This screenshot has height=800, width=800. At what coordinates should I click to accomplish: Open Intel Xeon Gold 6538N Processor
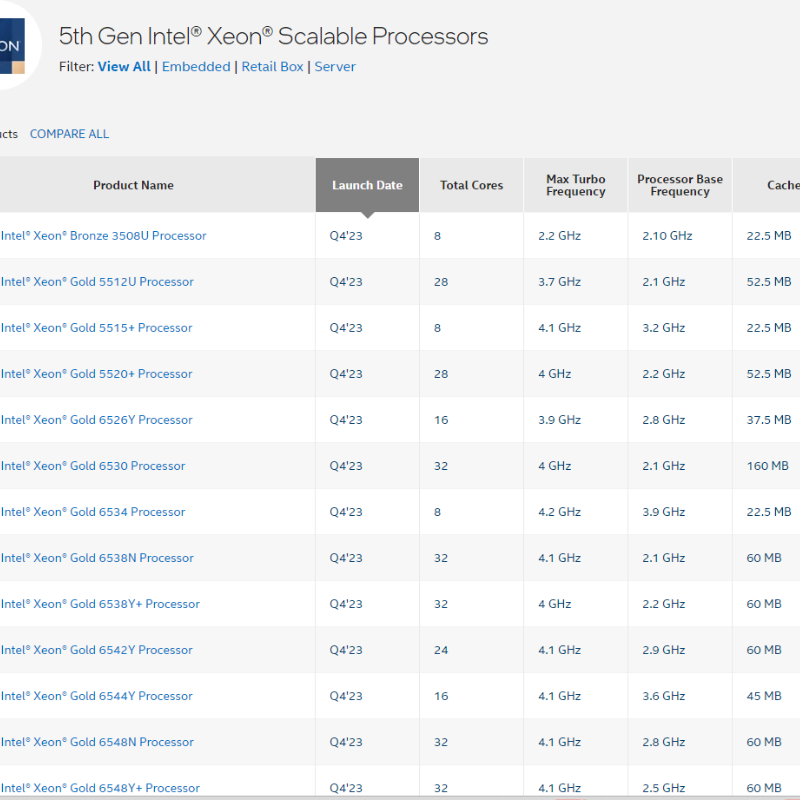click(x=97, y=558)
